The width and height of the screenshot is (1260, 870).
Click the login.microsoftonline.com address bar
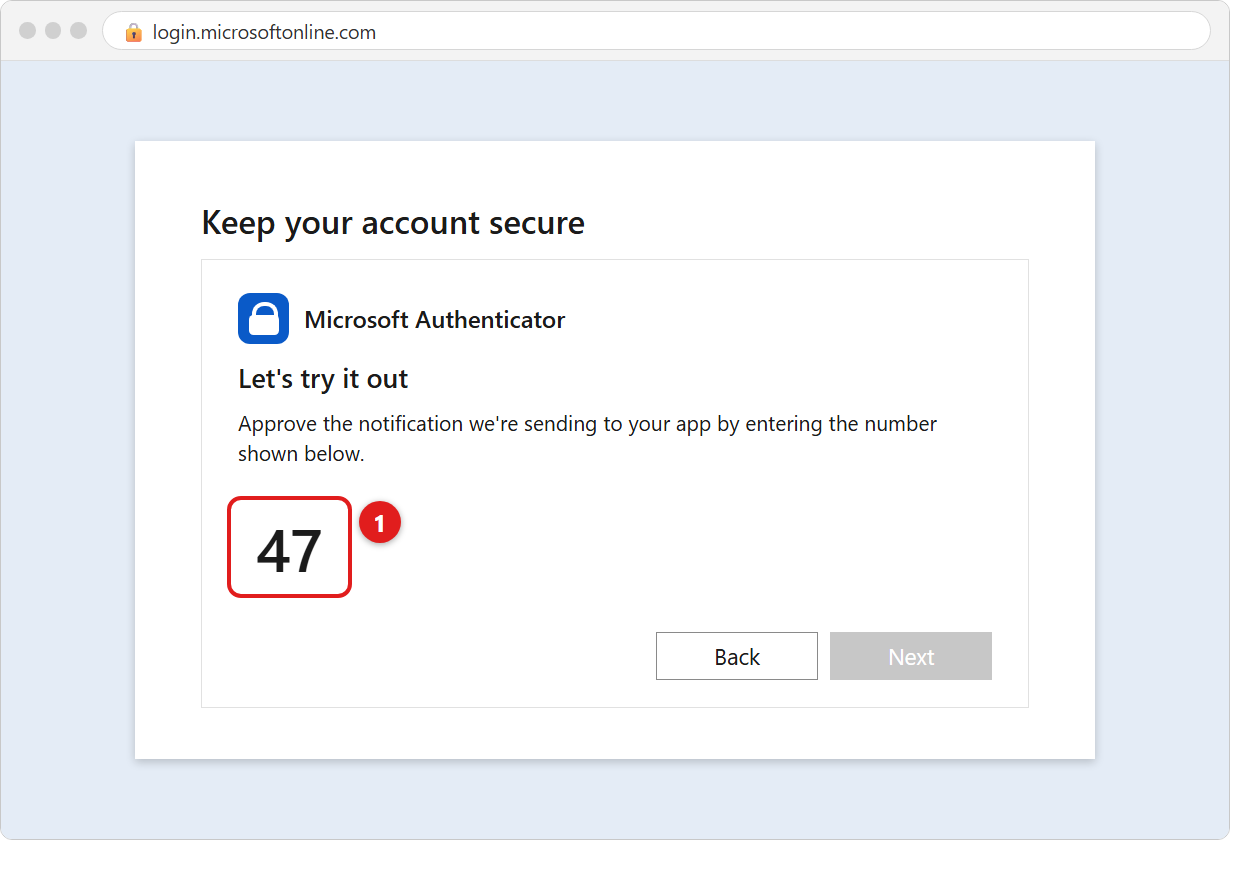656,32
